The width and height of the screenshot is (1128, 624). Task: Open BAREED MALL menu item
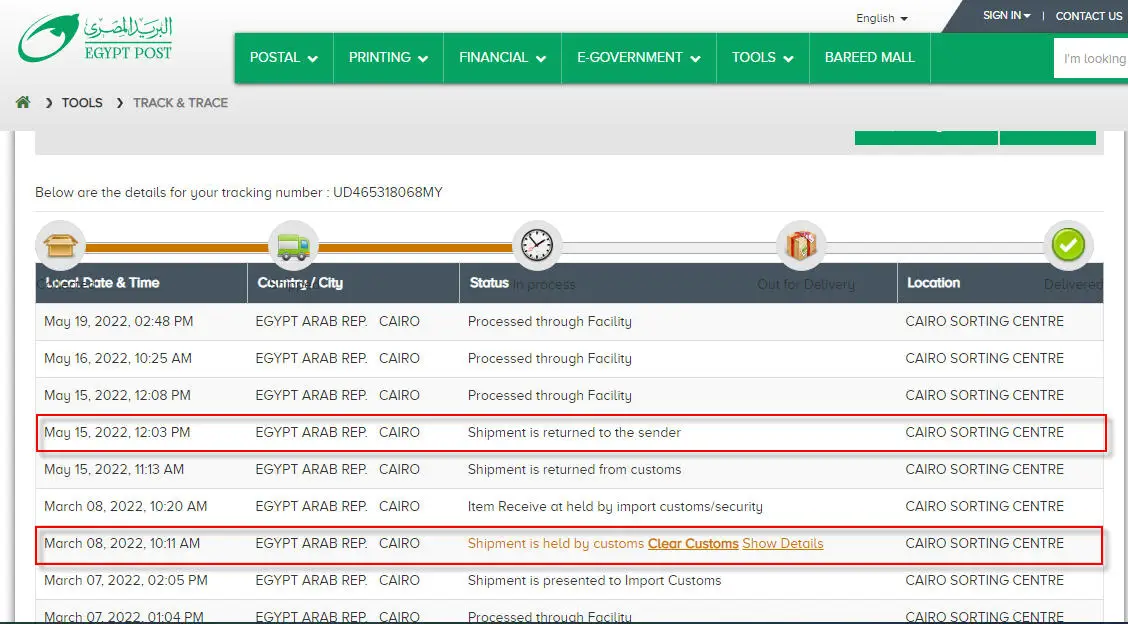[x=870, y=58]
